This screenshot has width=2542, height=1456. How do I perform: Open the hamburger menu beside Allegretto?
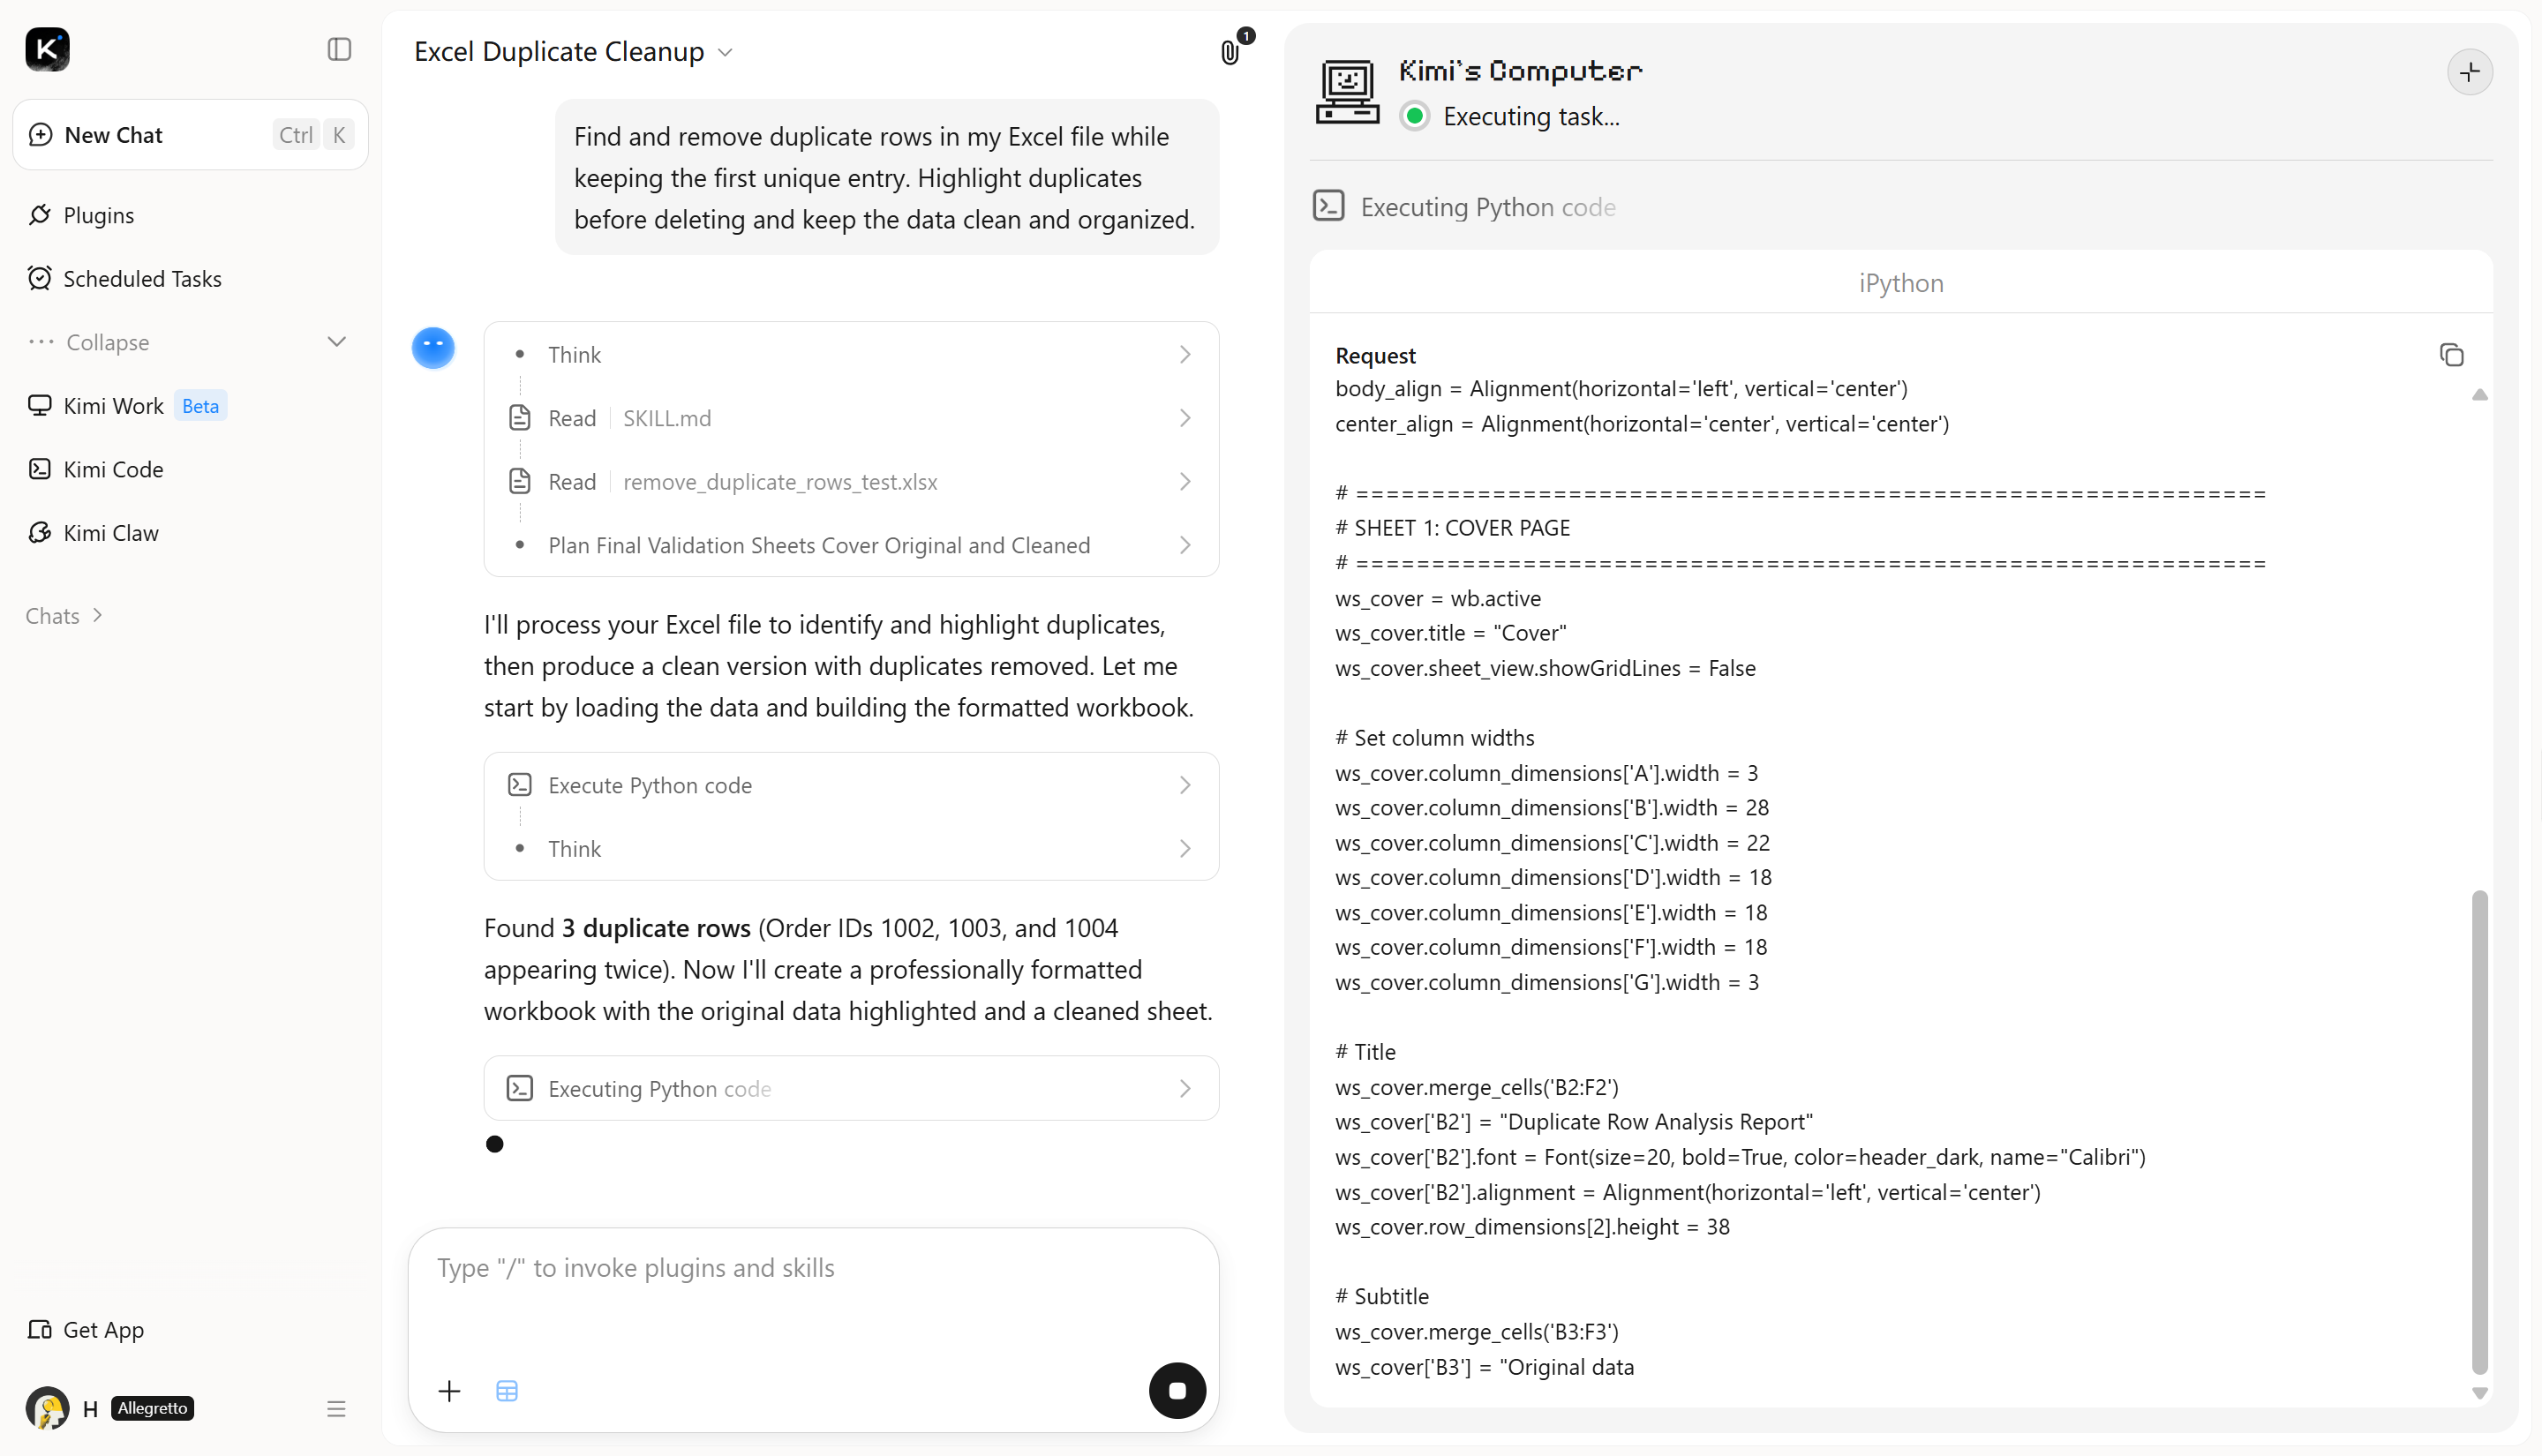pyautogui.click(x=336, y=1409)
